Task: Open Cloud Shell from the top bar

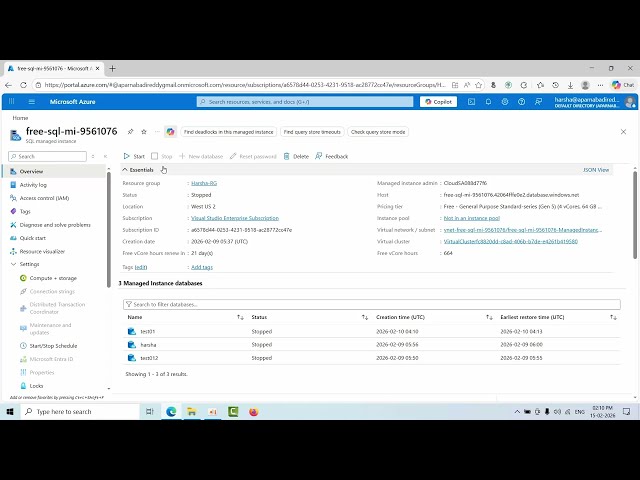Action: (471, 102)
